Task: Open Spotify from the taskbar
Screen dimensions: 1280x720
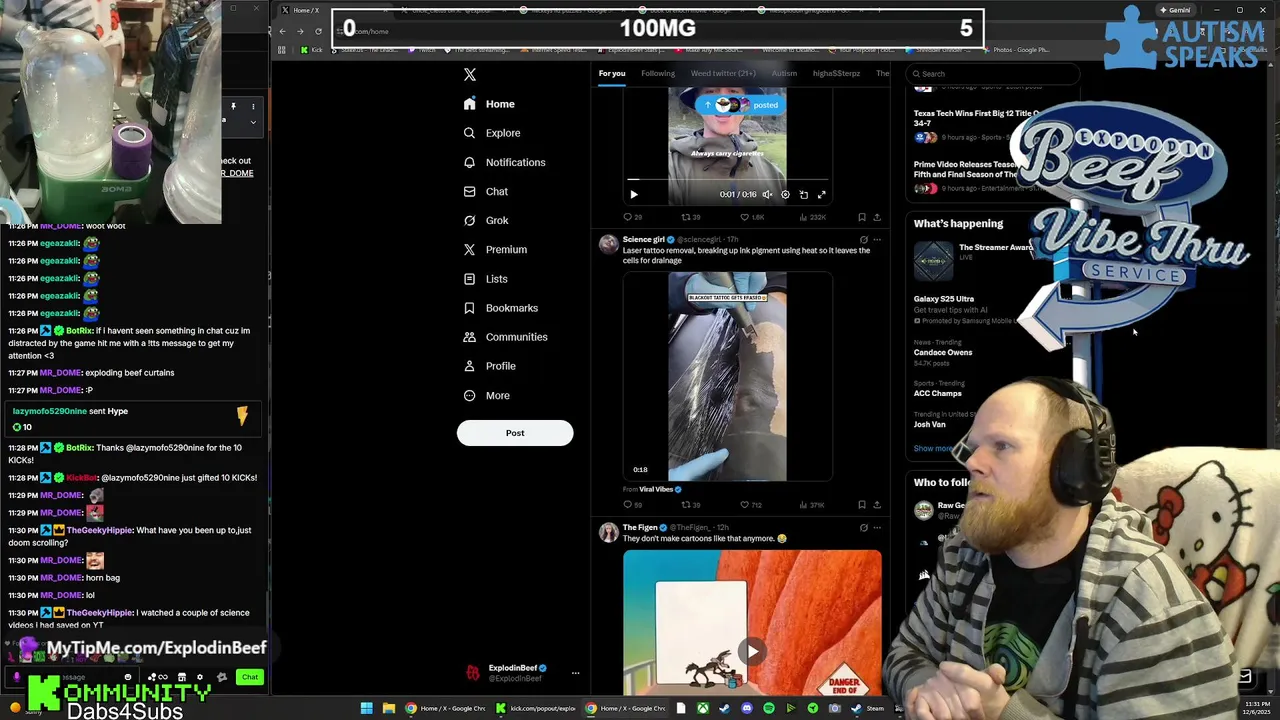Action: point(769,709)
